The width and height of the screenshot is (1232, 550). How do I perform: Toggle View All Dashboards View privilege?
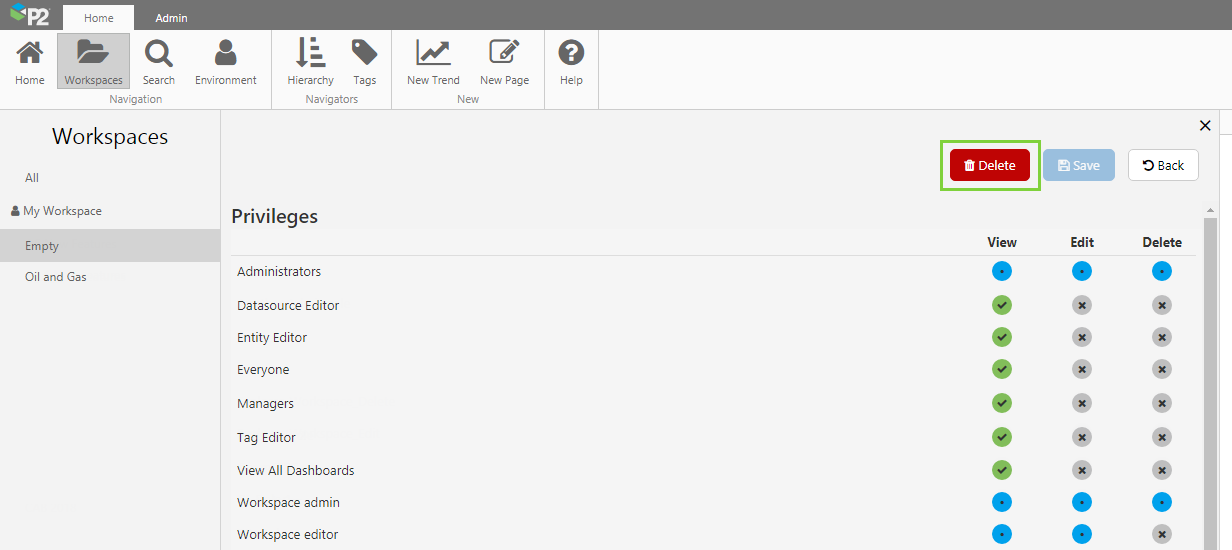click(1002, 470)
